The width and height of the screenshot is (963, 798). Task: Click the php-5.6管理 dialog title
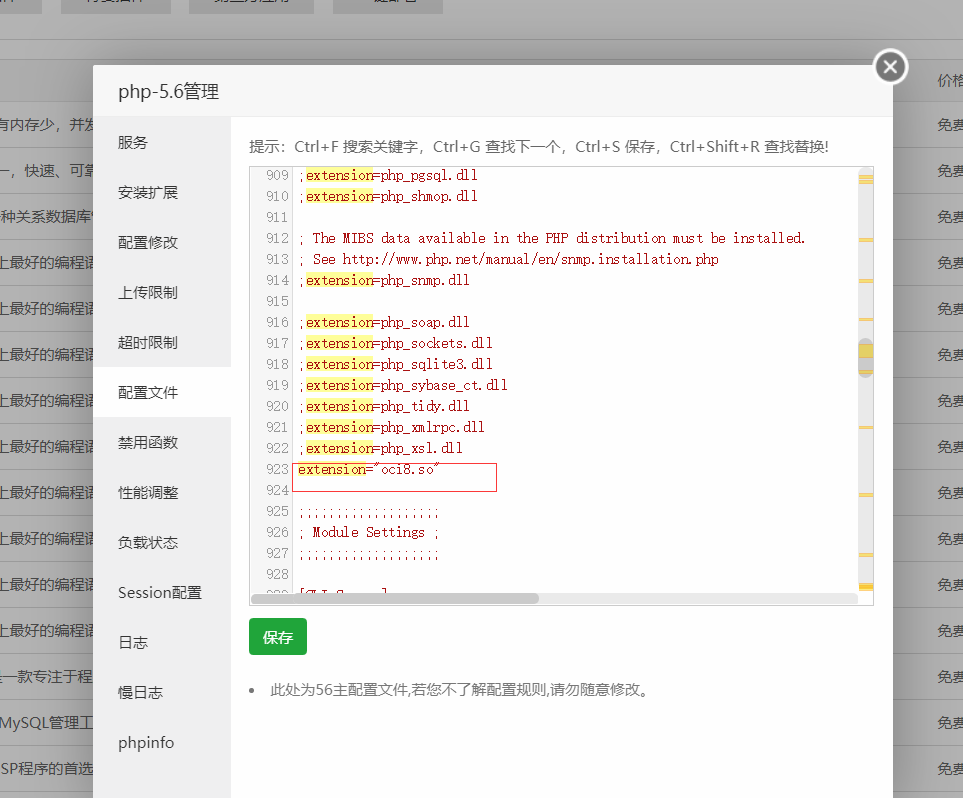coord(169,92)
